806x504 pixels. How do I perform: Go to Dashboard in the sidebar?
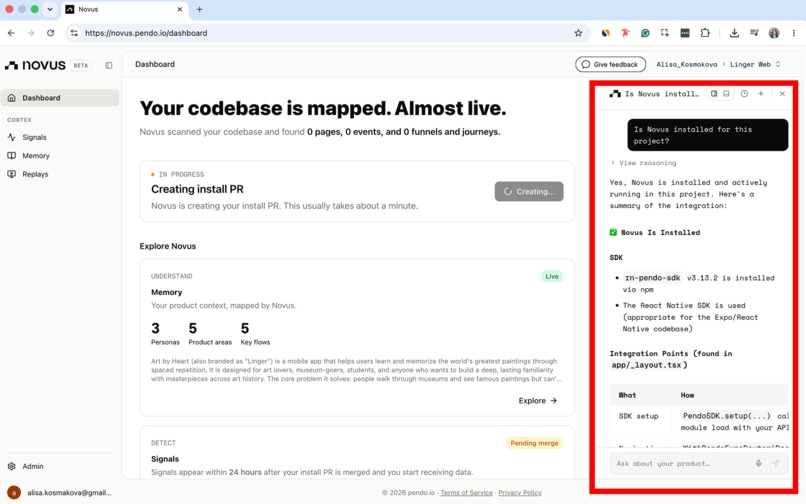click(60, 98)
